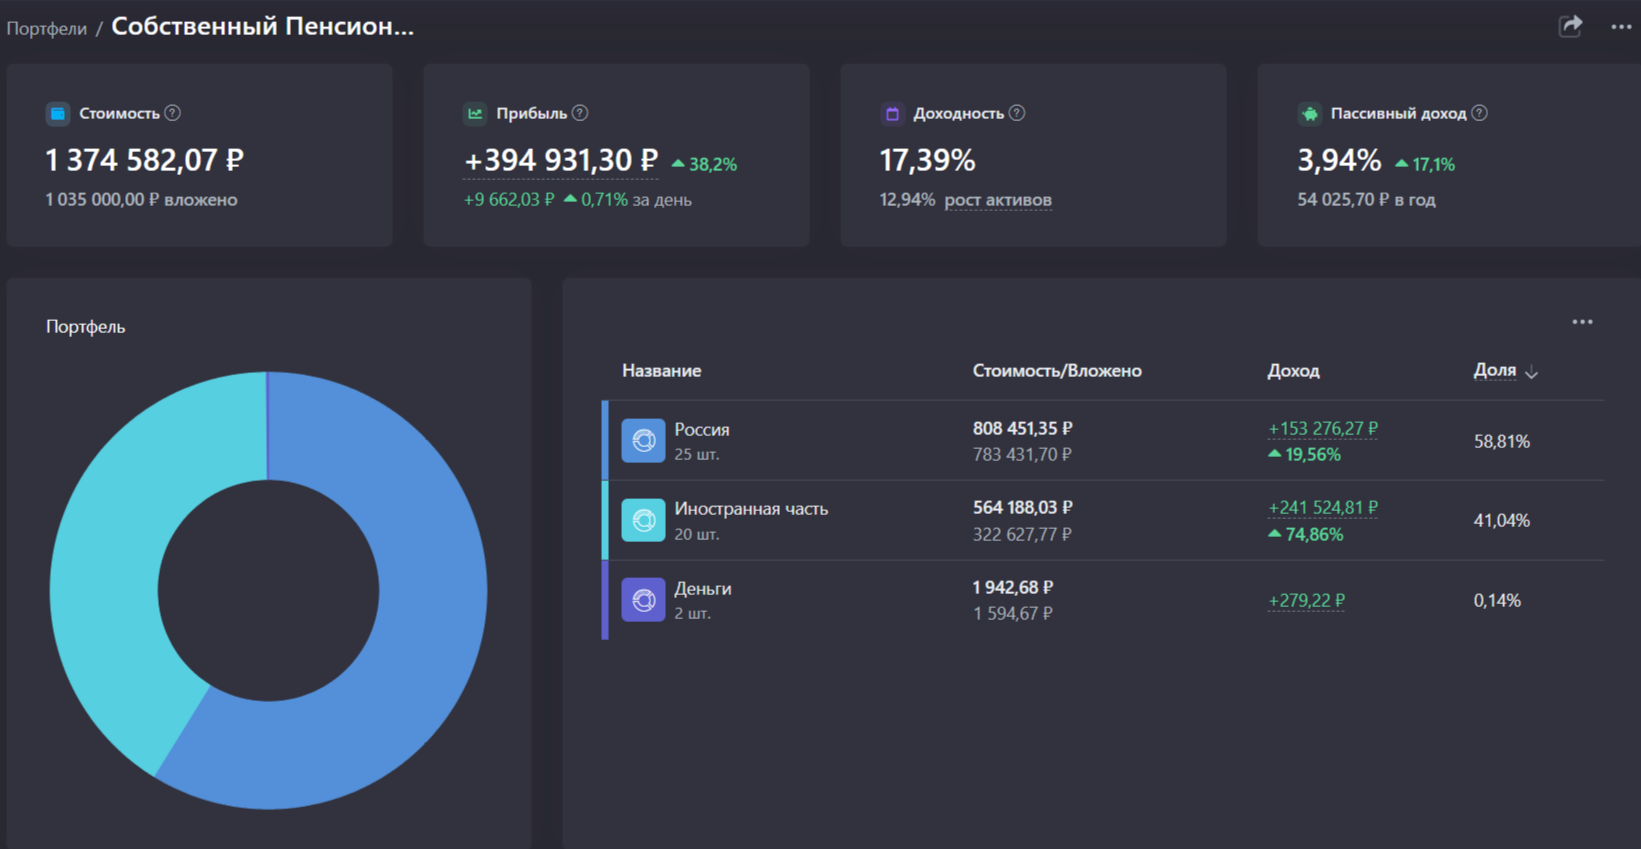Click 1 035 000,00 ₽ вложено text
The image size is (1641, 849).
[x=141, y=200]
